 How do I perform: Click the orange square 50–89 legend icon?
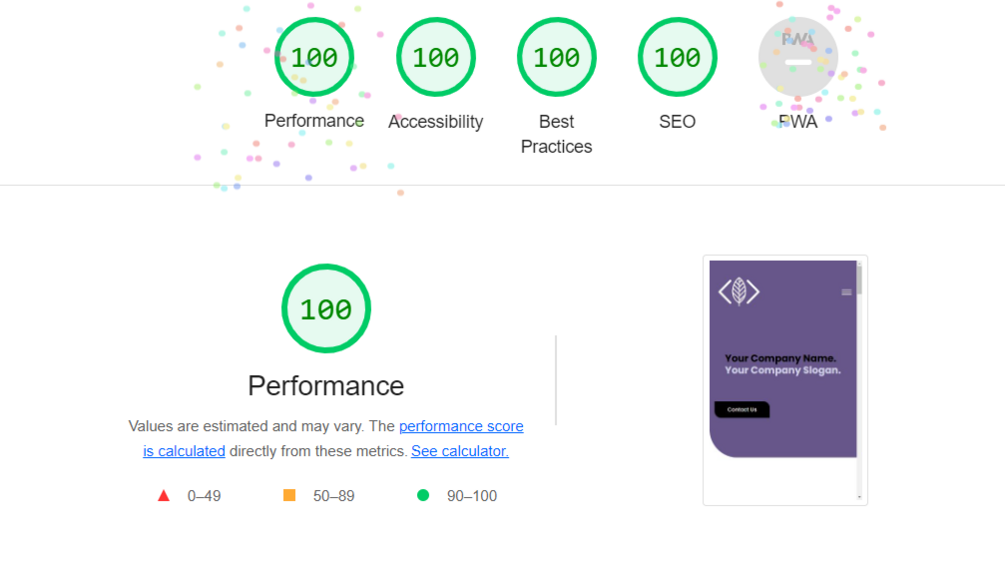point(290,496)
